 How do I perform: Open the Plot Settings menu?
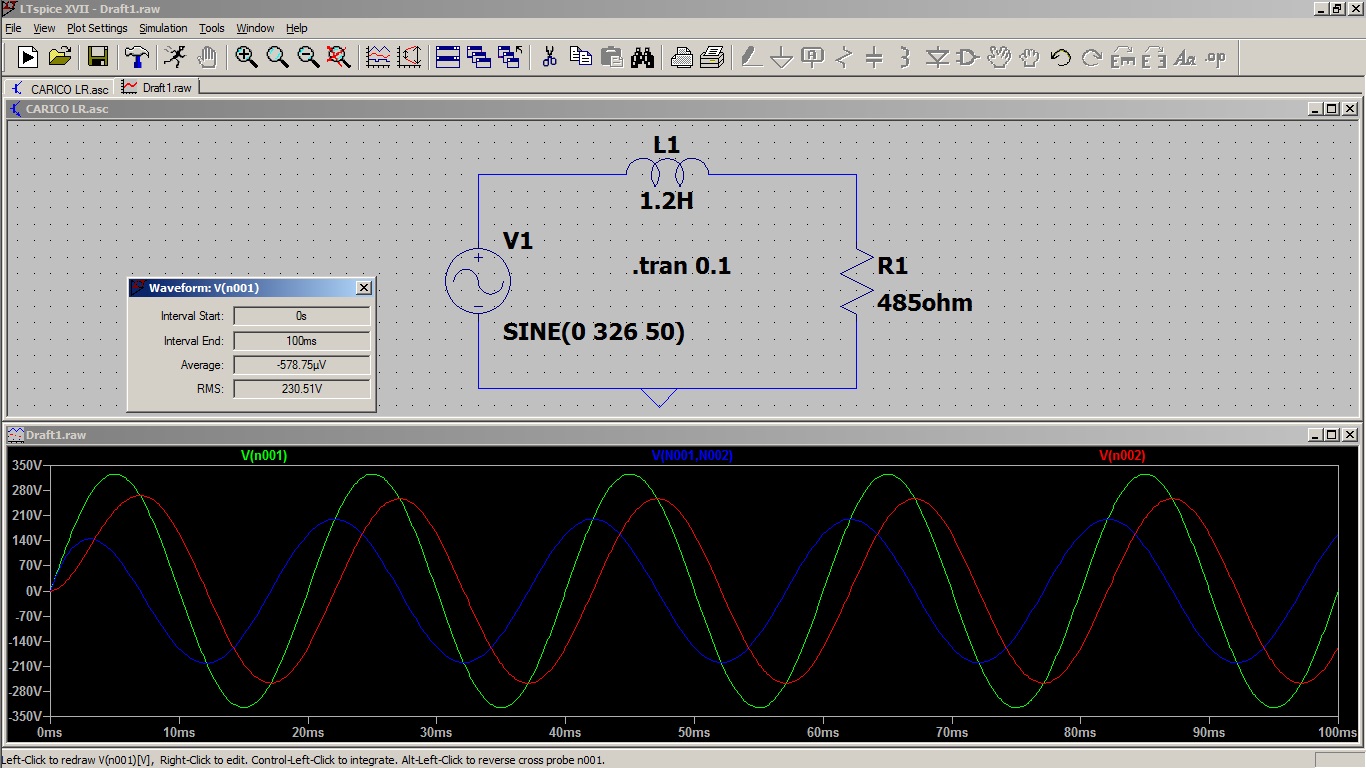[x=97, y=28]
